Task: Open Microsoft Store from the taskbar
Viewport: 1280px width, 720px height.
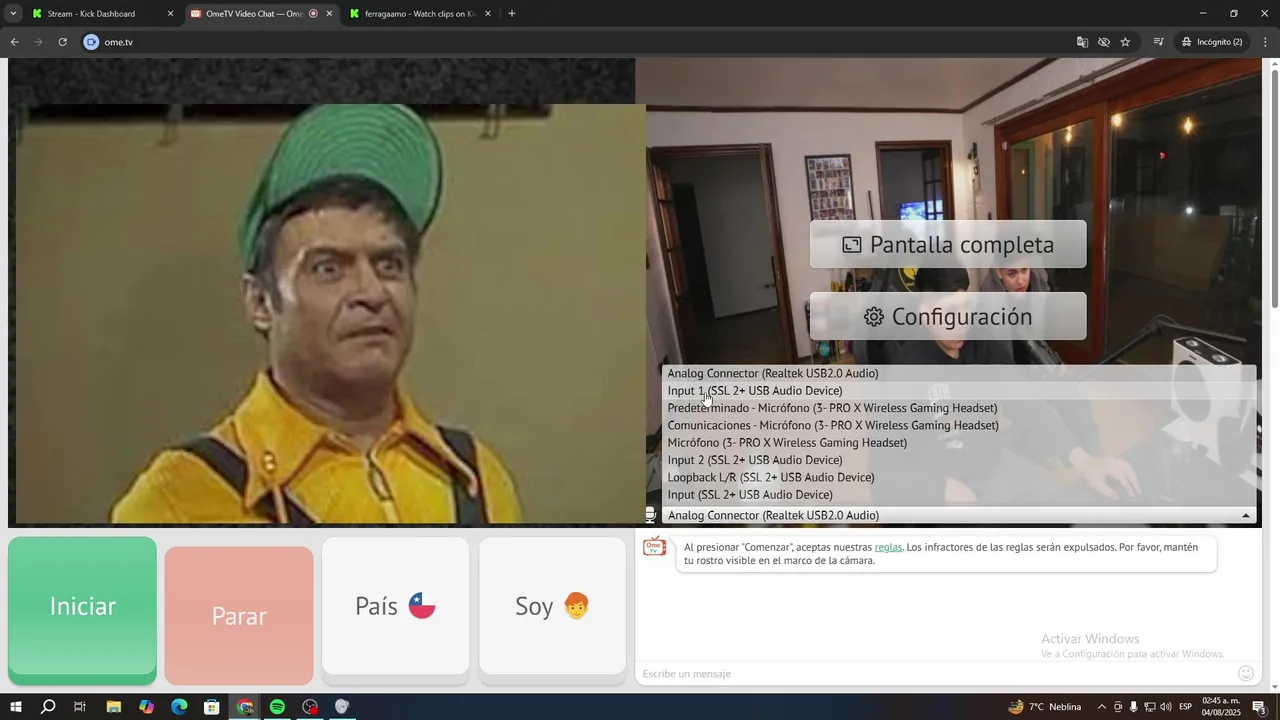Action: coord(212,707)
